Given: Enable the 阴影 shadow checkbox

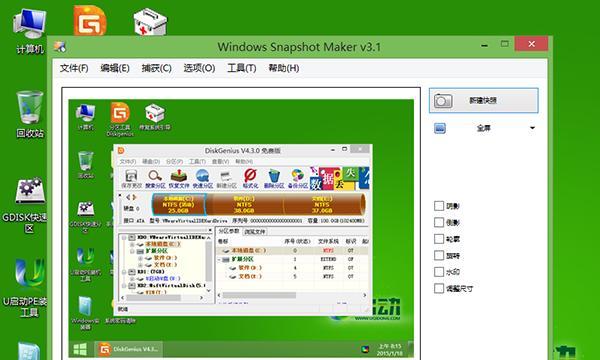Looking at the screenshot, I should point(439,206).
